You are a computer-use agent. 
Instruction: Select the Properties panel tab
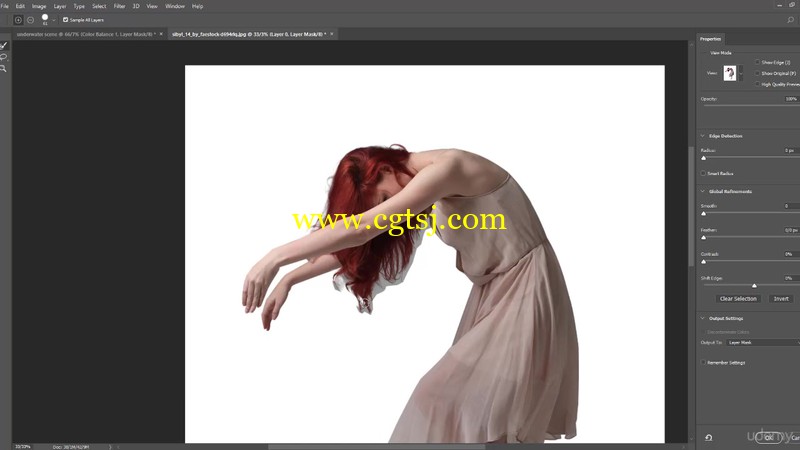[x=710, y=39]
